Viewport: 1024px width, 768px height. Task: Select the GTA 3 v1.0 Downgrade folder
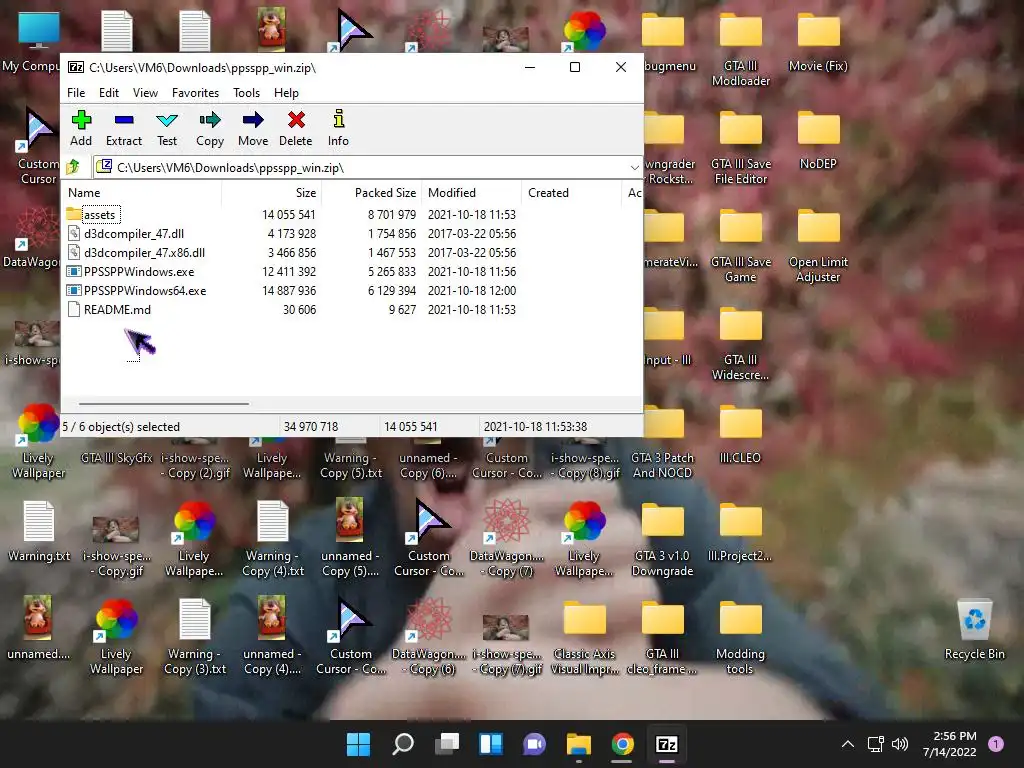click(x=662, y=539)
